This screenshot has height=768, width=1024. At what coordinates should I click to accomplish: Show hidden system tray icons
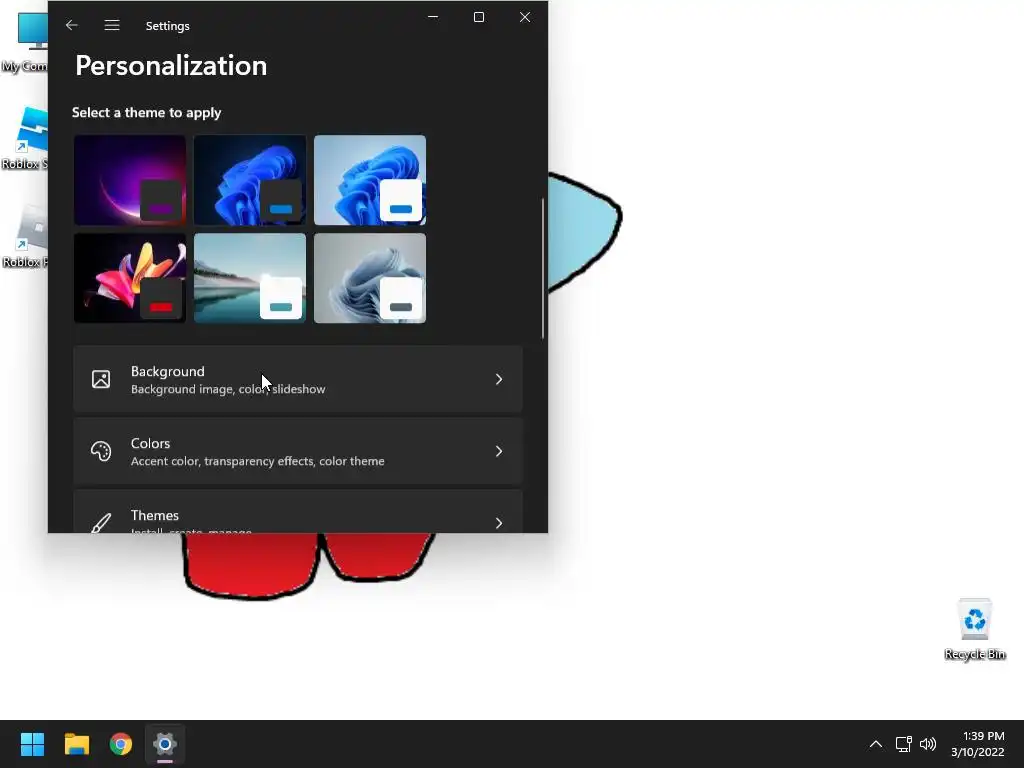click(876, 744)
